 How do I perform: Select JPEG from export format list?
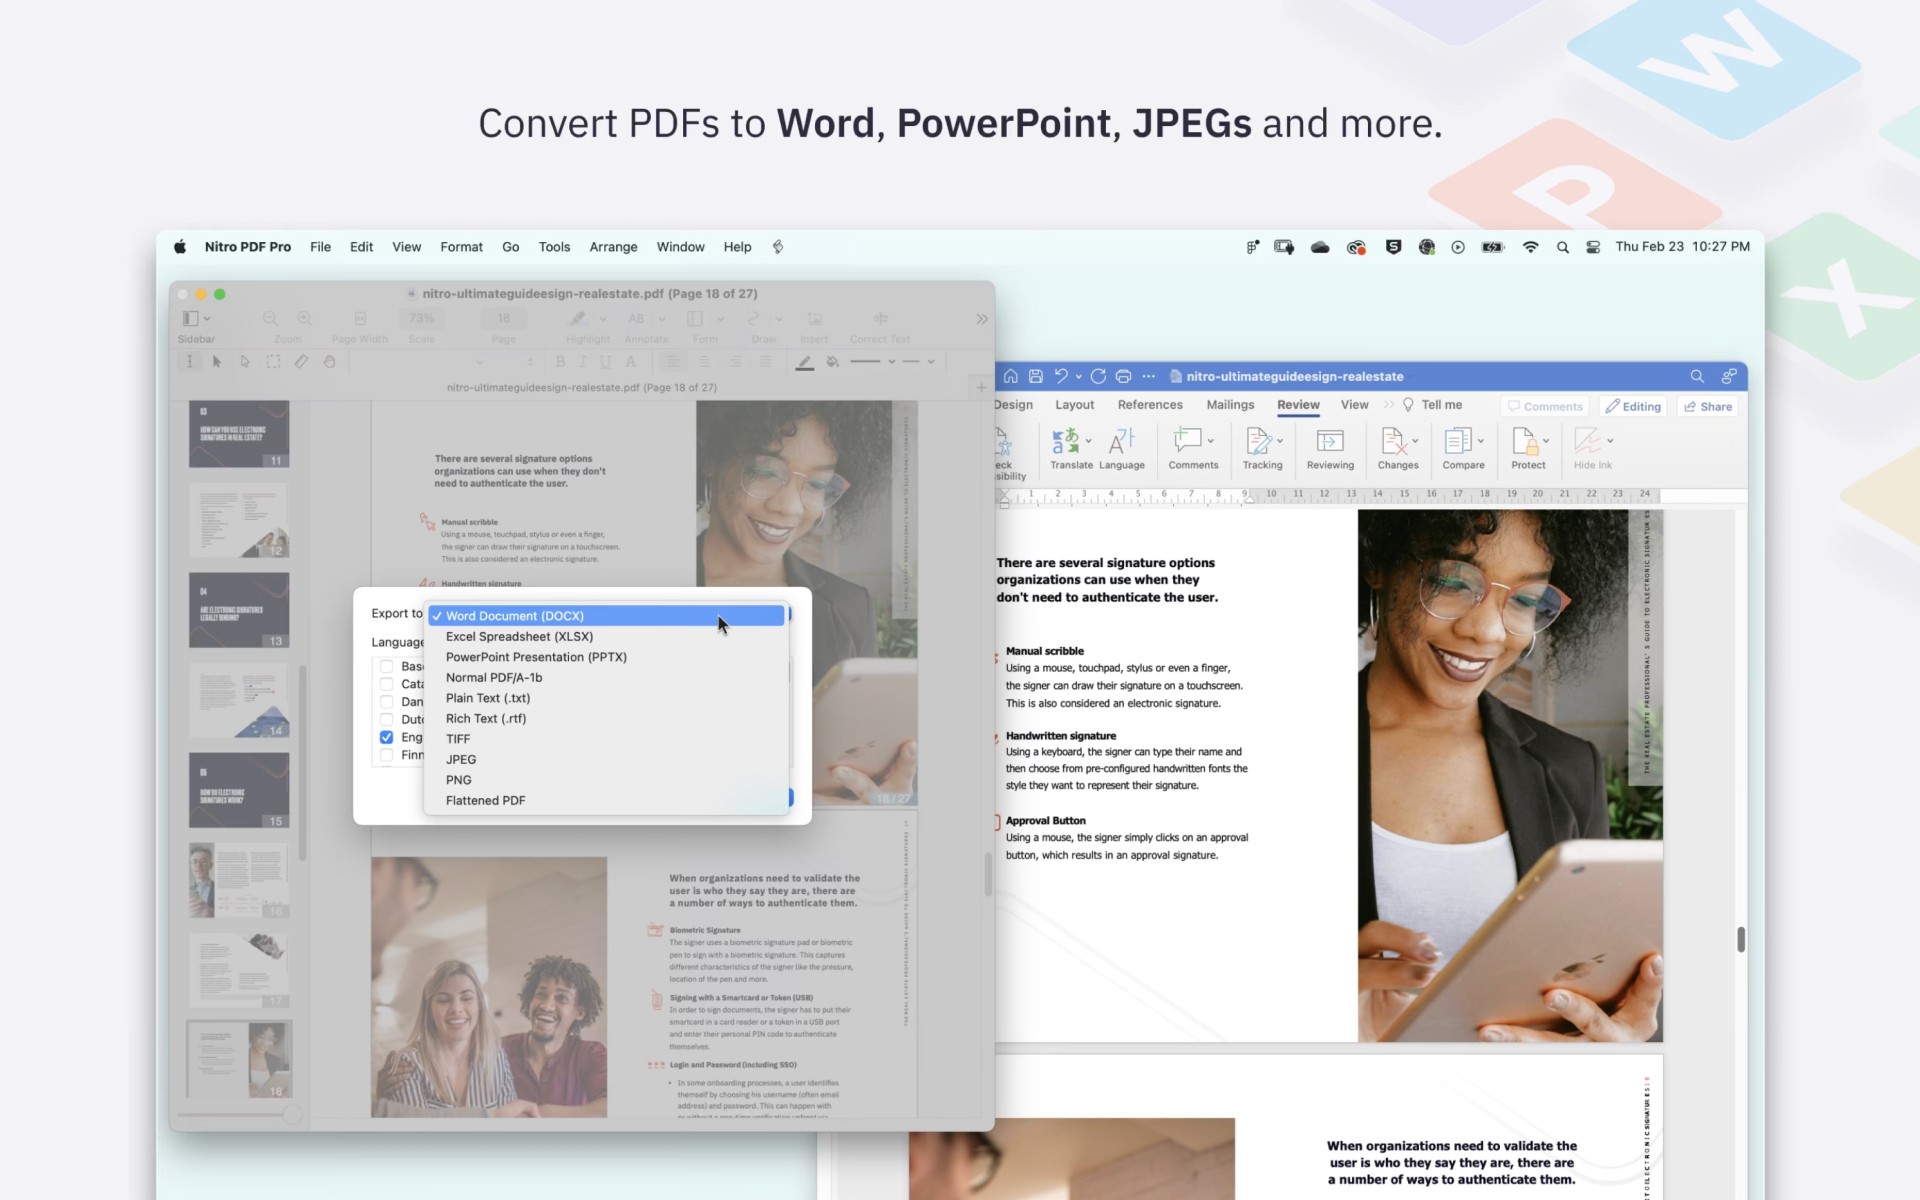pos(461,759)
